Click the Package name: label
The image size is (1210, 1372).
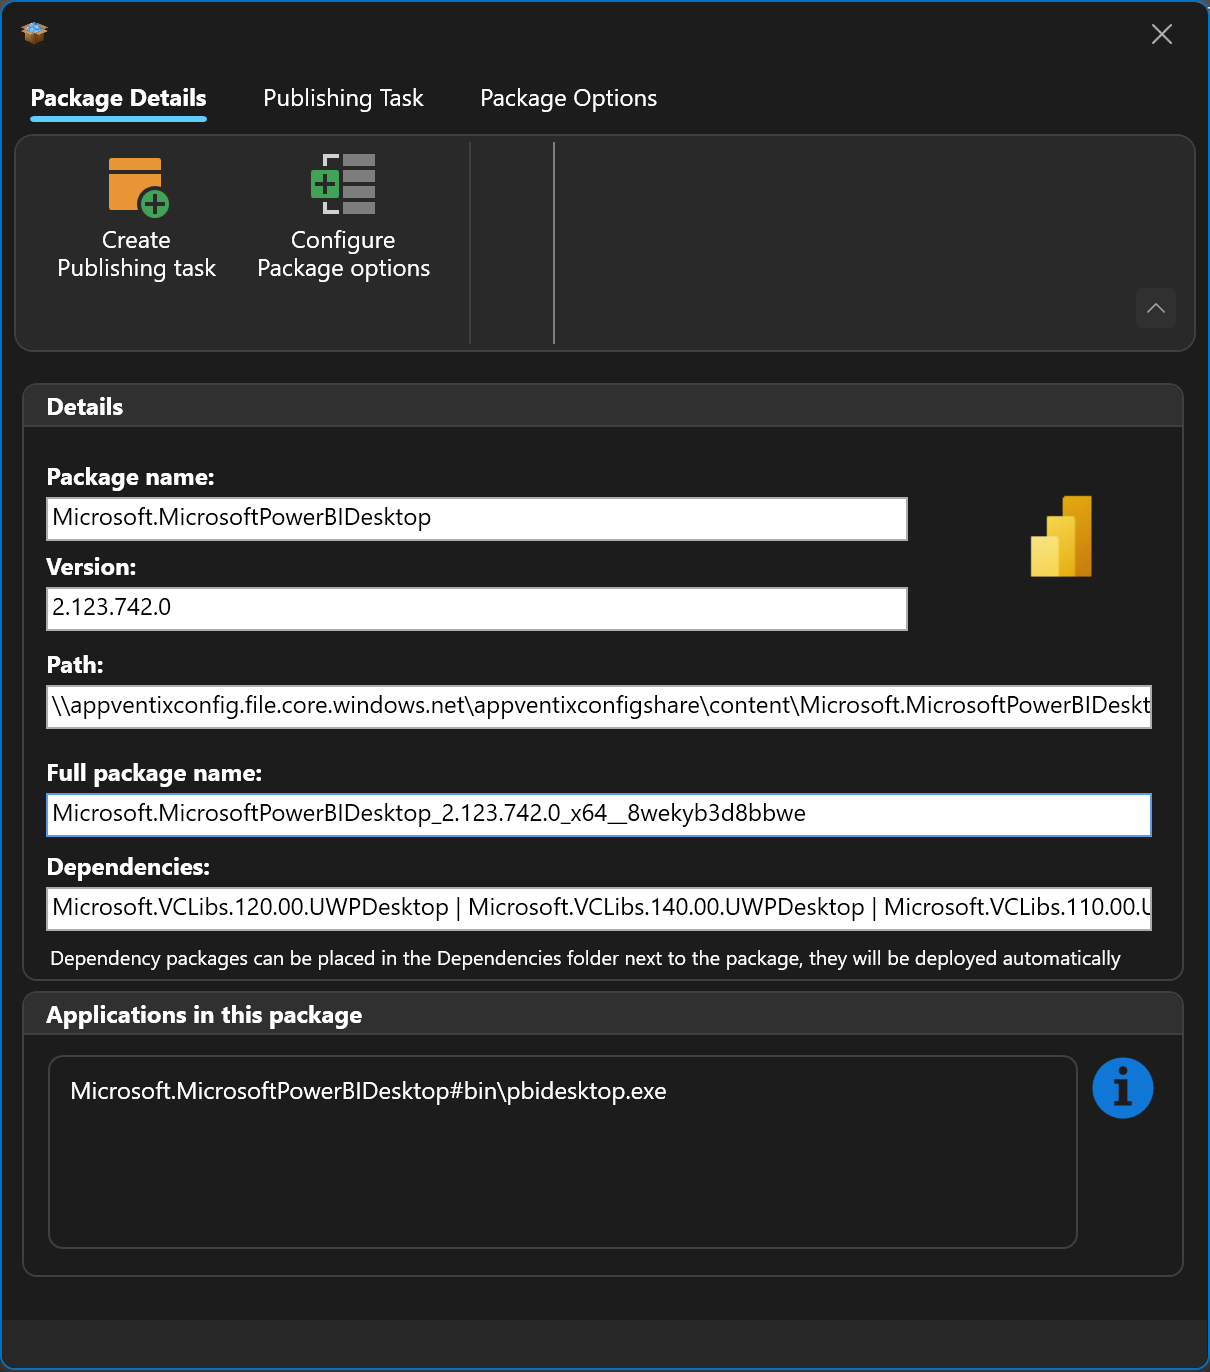(130, 477)
